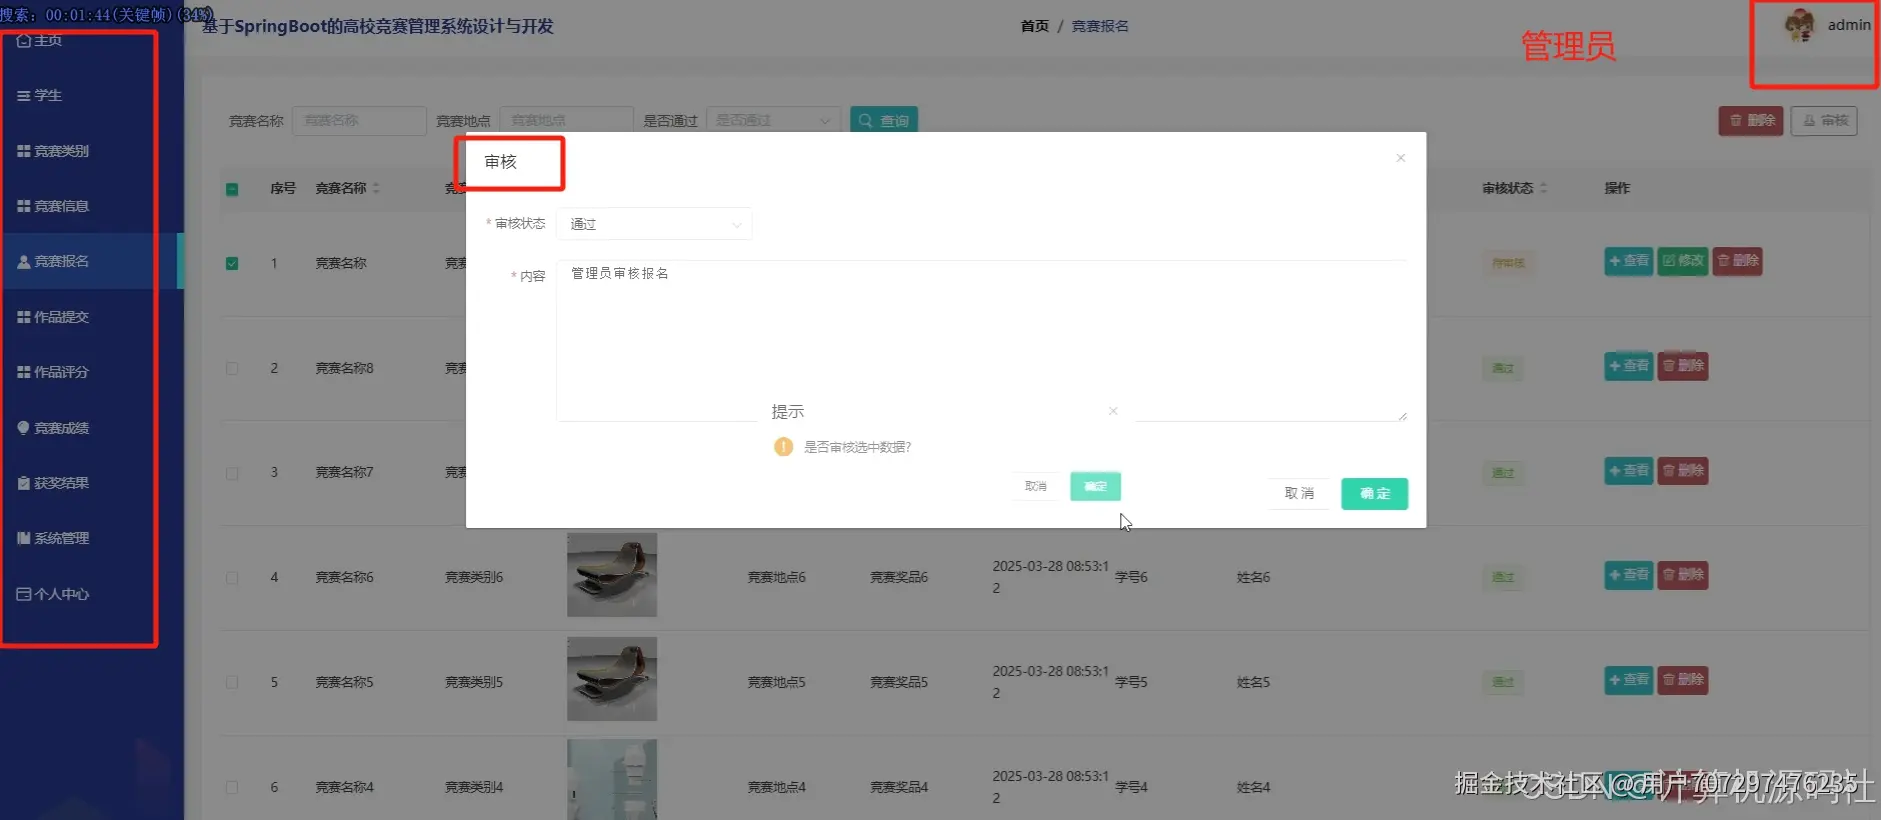Open thumbnail image in 竞赛名称4 row
Screen dimensions: 1881x820
612,780
